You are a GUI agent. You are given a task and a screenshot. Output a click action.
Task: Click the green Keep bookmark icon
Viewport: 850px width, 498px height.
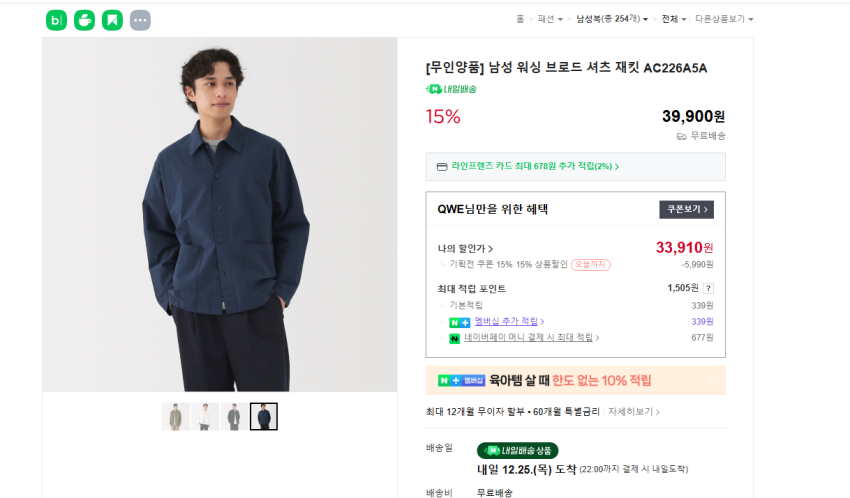tap(112, 20)
